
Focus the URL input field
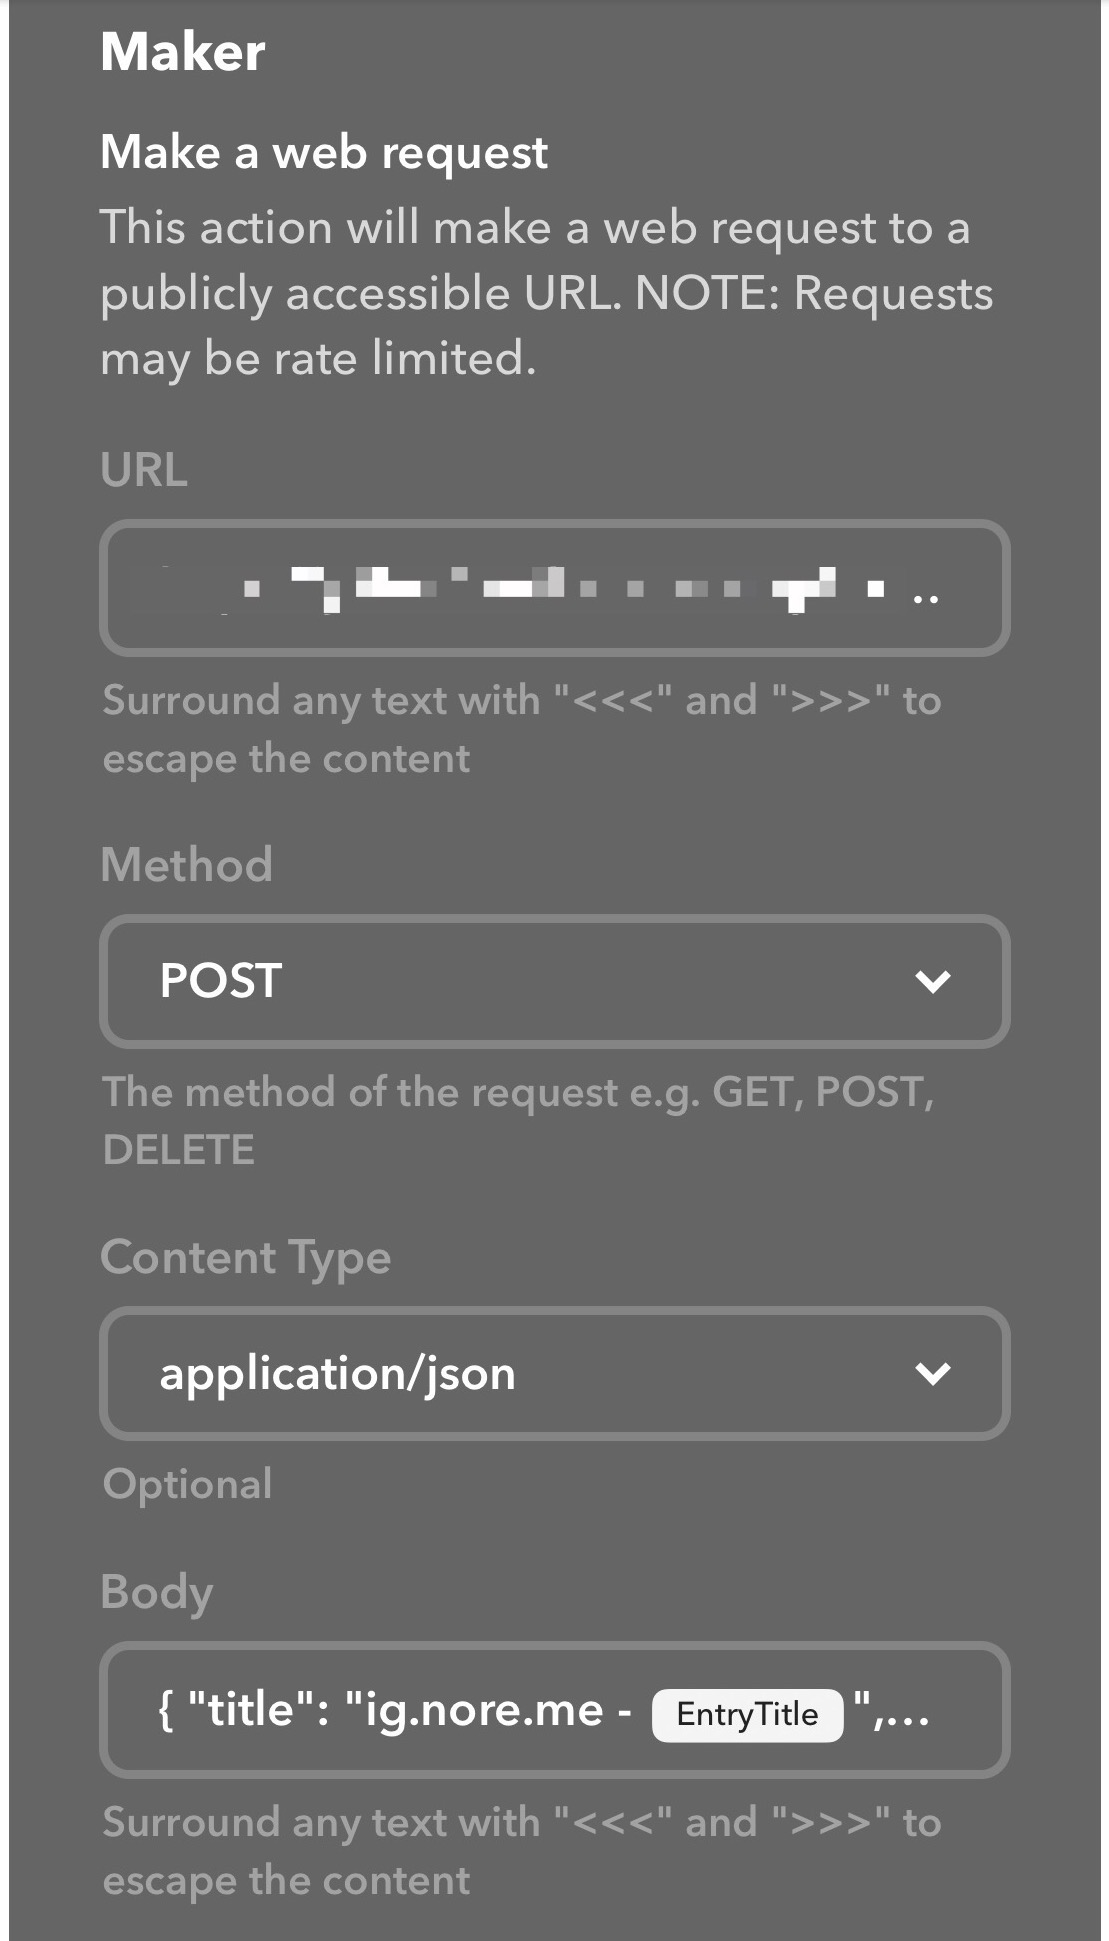[555, 588]
